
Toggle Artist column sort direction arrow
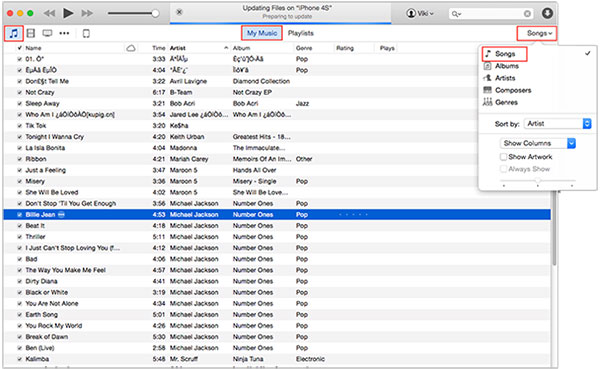[226, 48]
